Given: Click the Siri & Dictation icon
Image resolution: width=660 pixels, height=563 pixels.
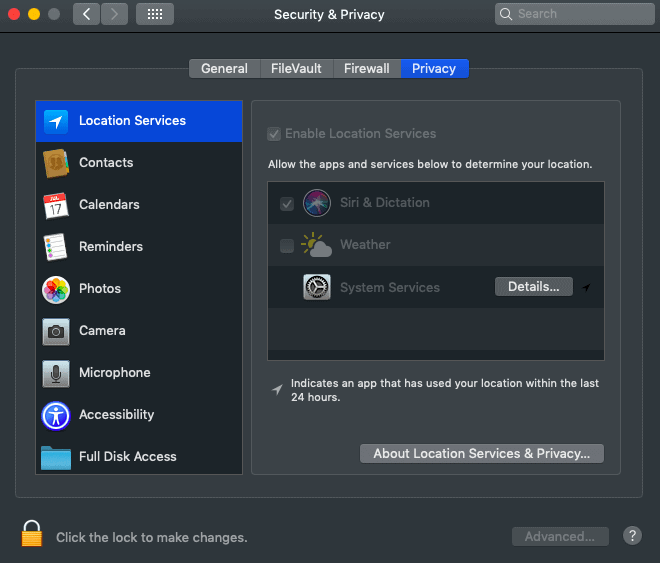Looking at the screenshot, I should tap(317, 203).
